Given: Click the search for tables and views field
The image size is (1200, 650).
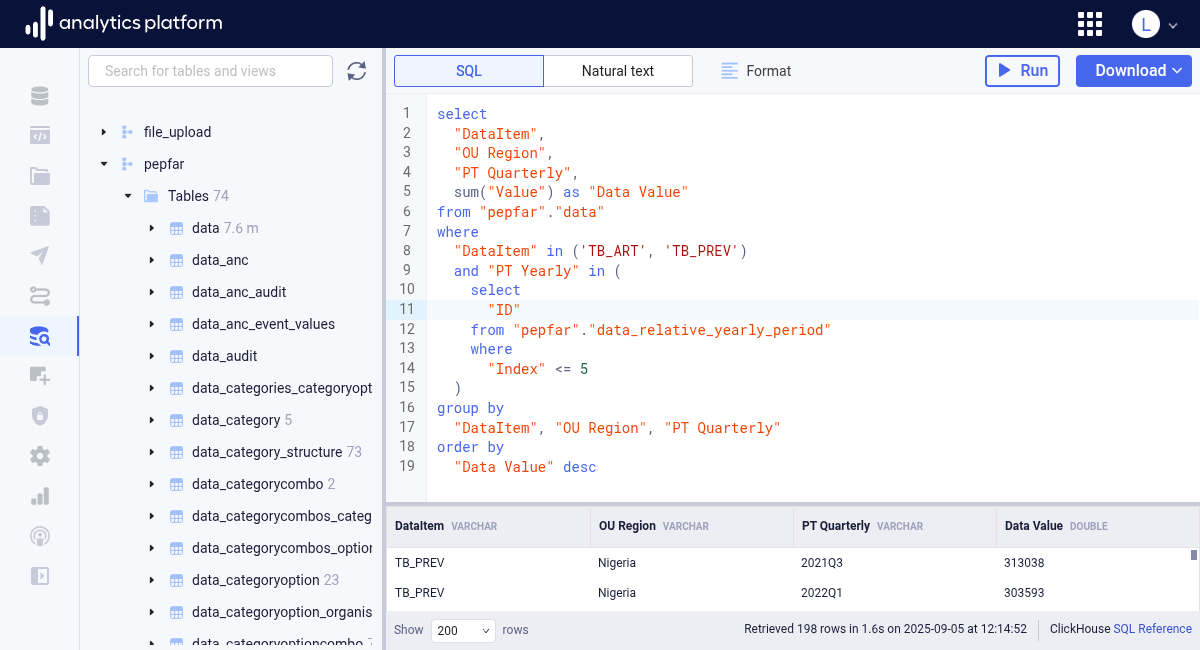Looking at the screenshot, I should (x=210, y=71).
